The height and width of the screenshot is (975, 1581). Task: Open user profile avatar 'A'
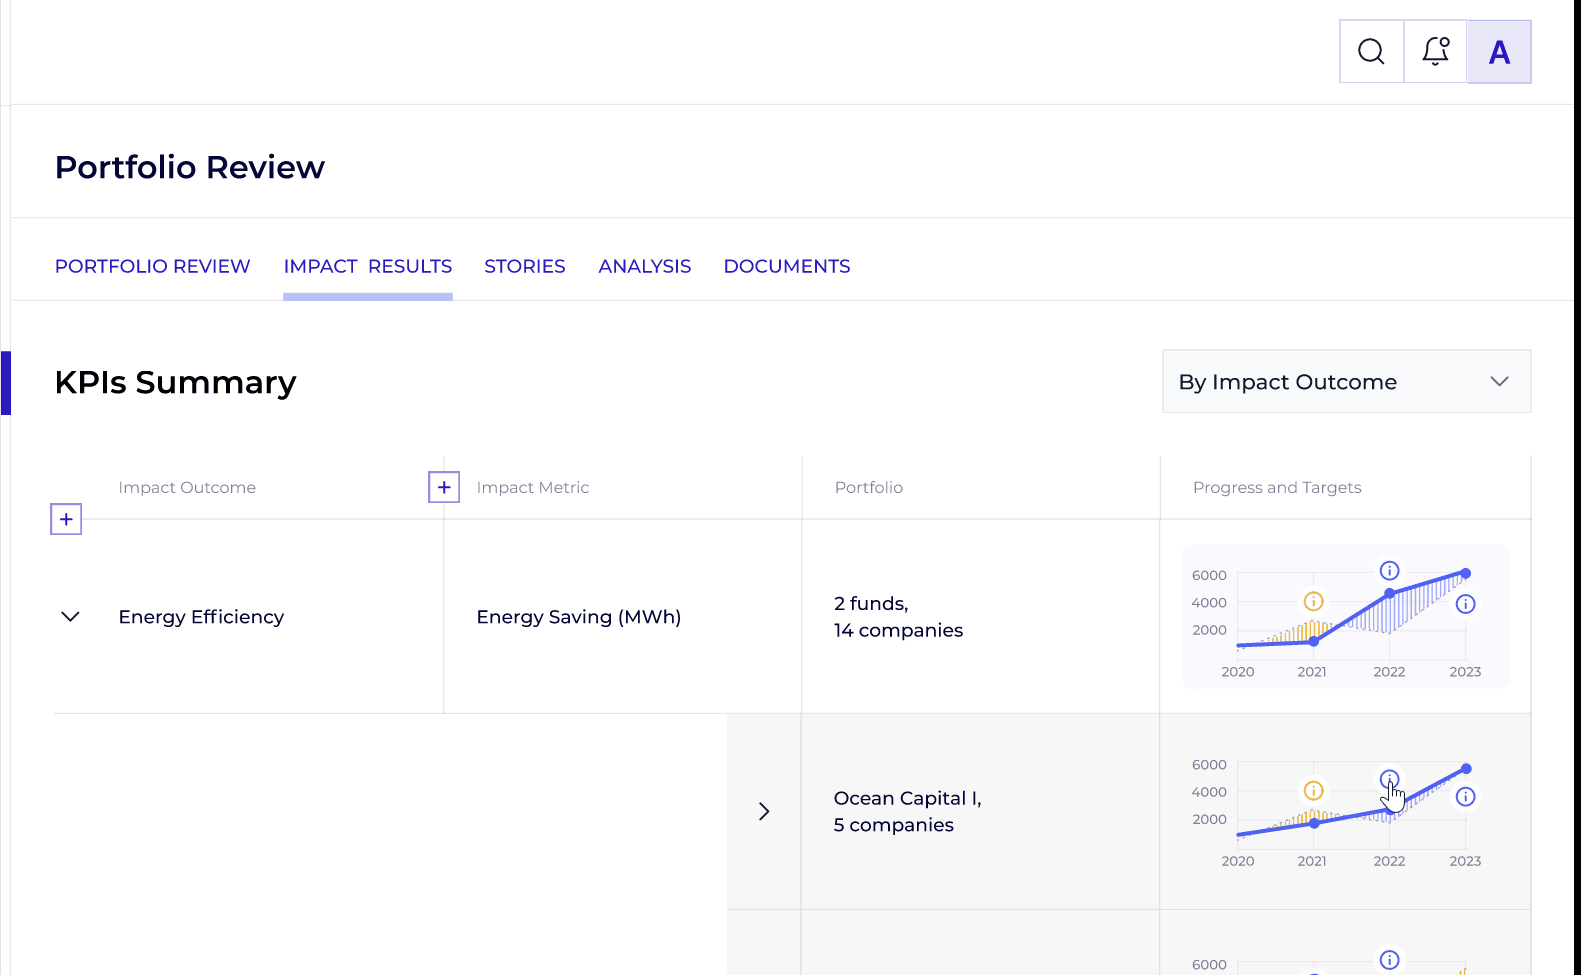click(x=1498, y=52)
